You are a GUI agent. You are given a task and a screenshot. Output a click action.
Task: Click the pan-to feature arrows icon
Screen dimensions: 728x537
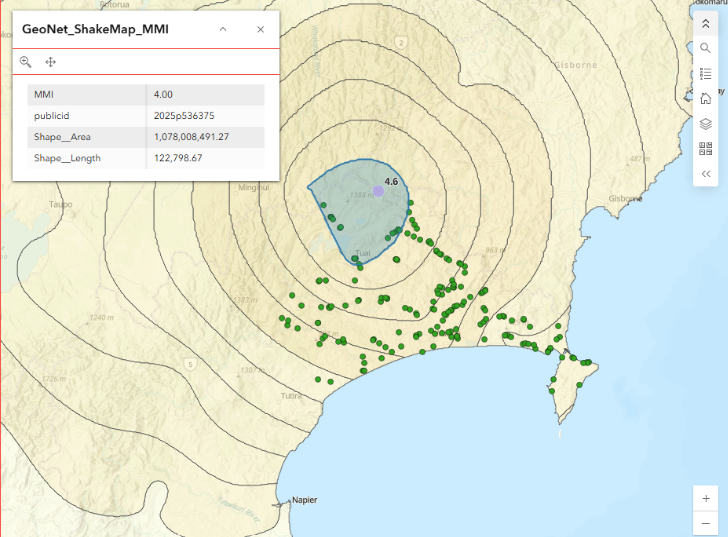coord(51,62)
